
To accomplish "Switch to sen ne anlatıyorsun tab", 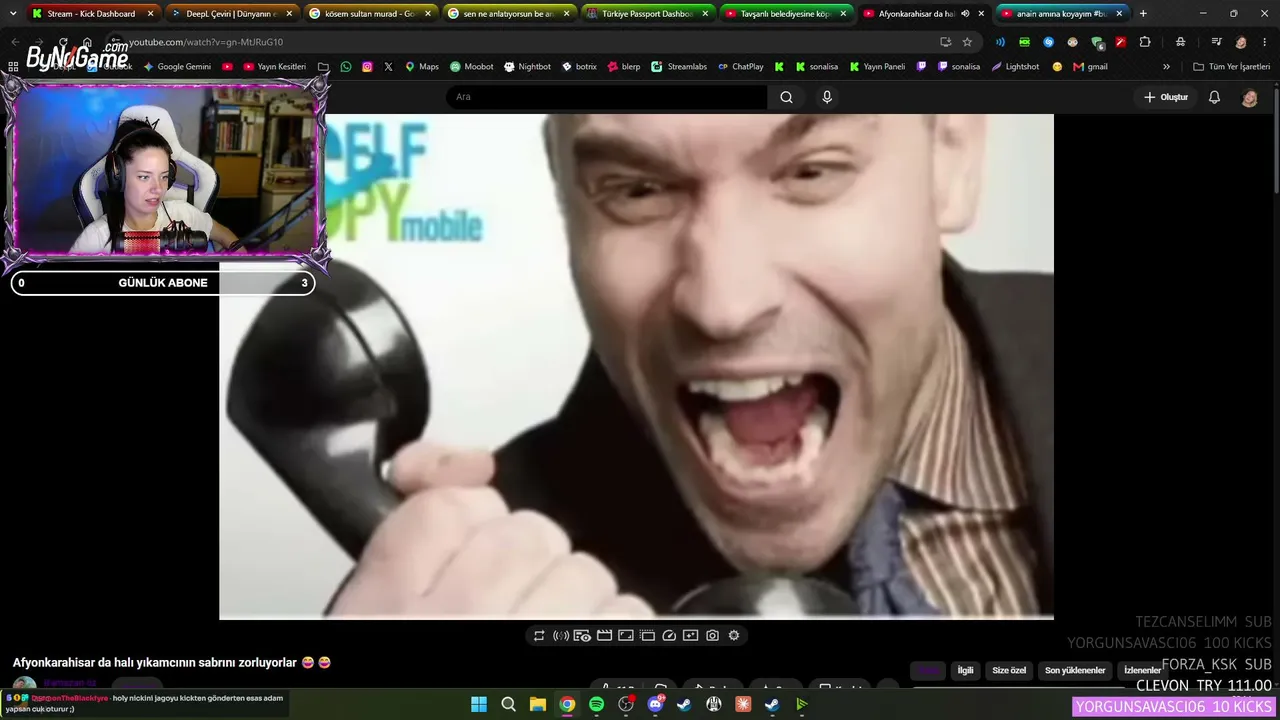I will [508, 14].
